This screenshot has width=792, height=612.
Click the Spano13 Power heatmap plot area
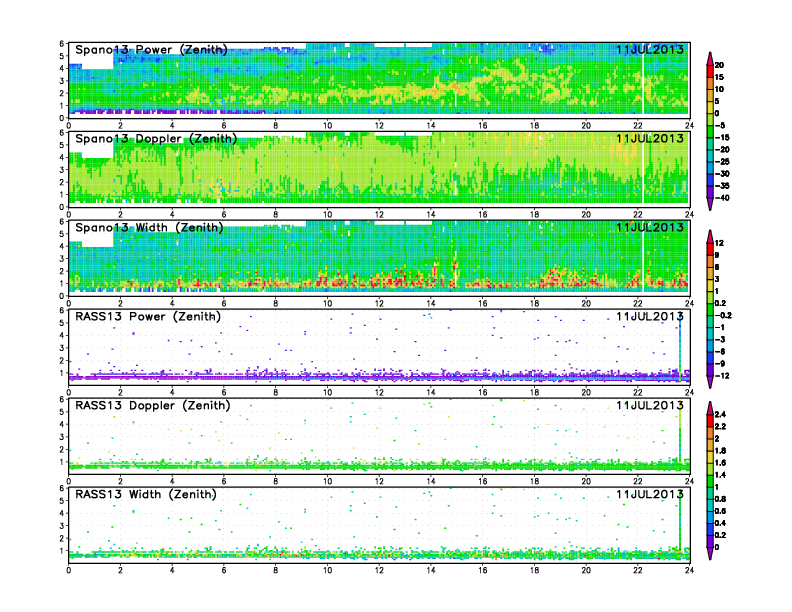[379, 80]
